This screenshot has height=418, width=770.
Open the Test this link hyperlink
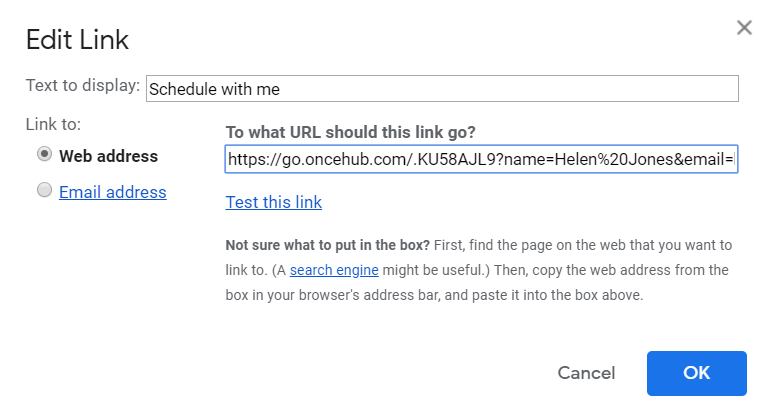pos(273,202)
